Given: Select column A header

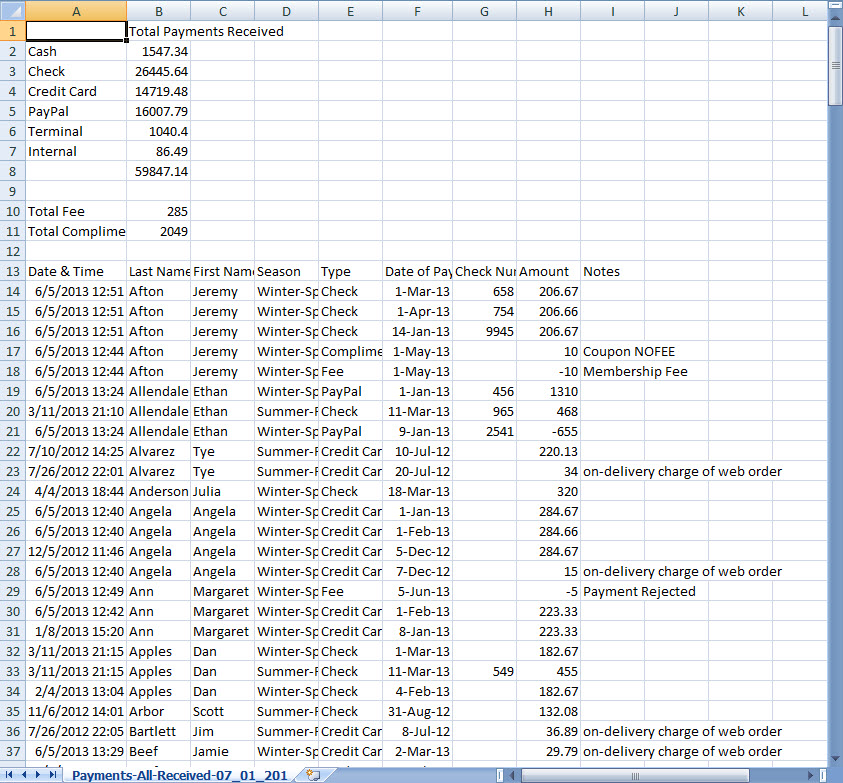Looking at the screenshot, I should tap(76, 11).
